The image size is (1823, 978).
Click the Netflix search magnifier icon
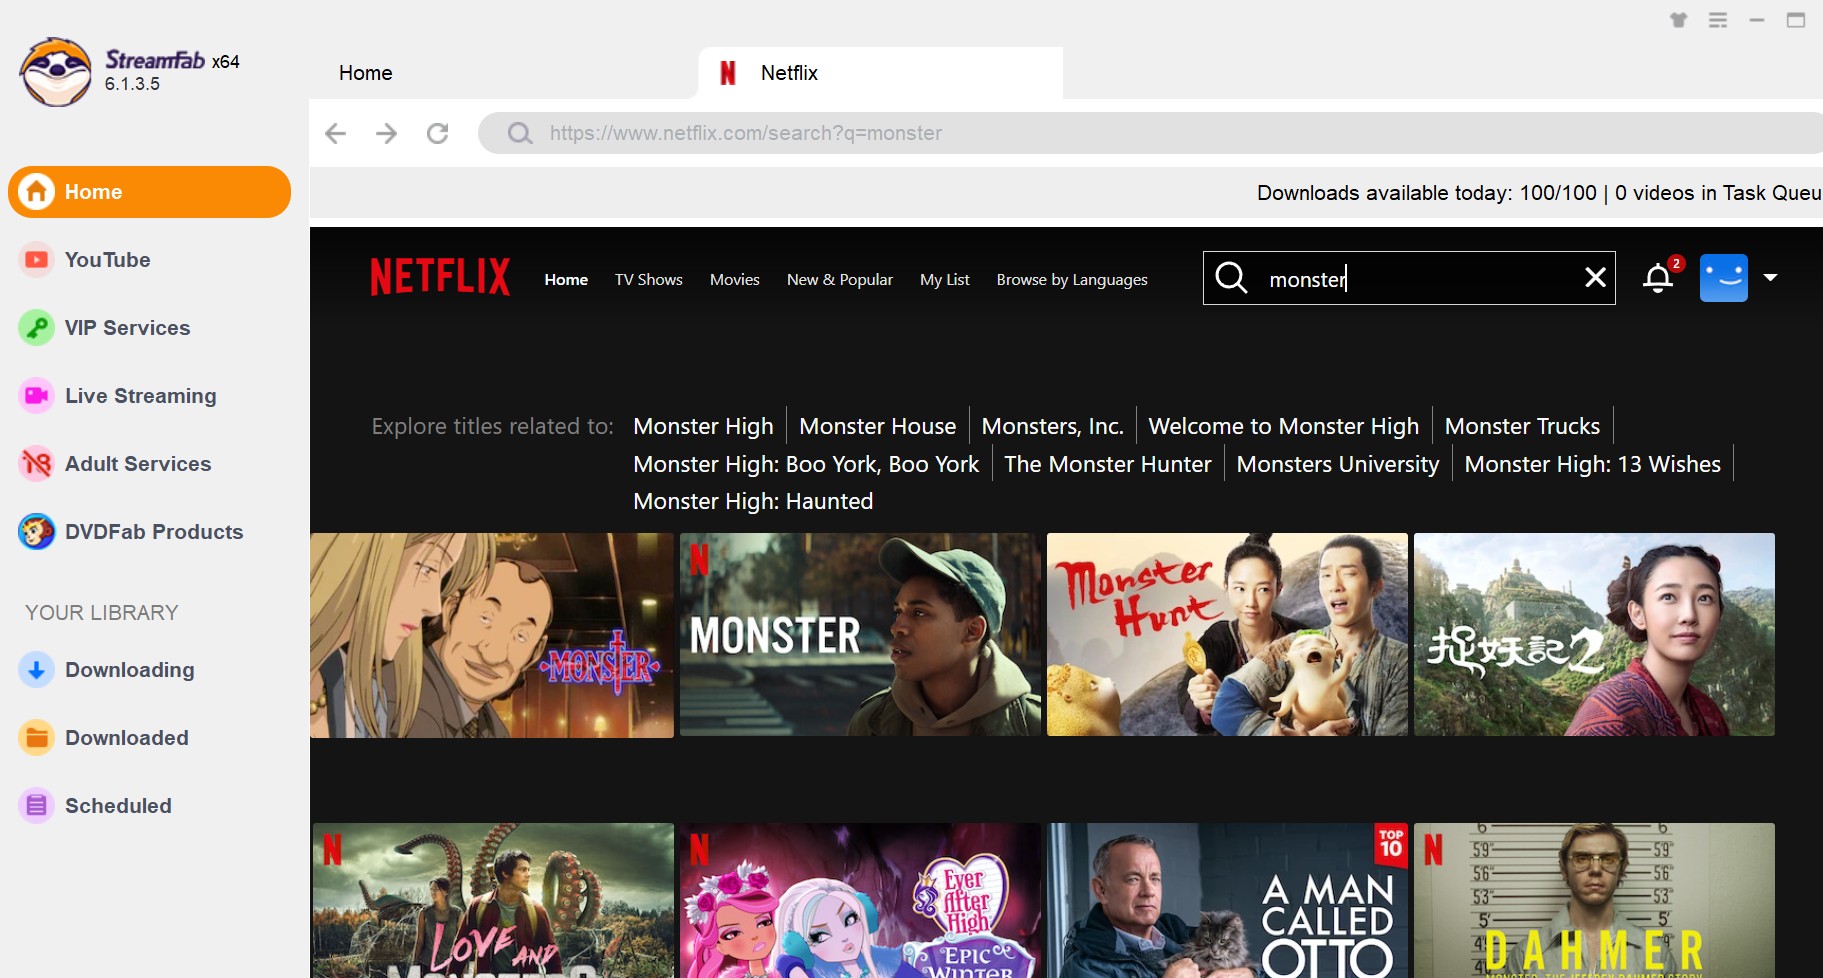click(x=1232, y=278)
